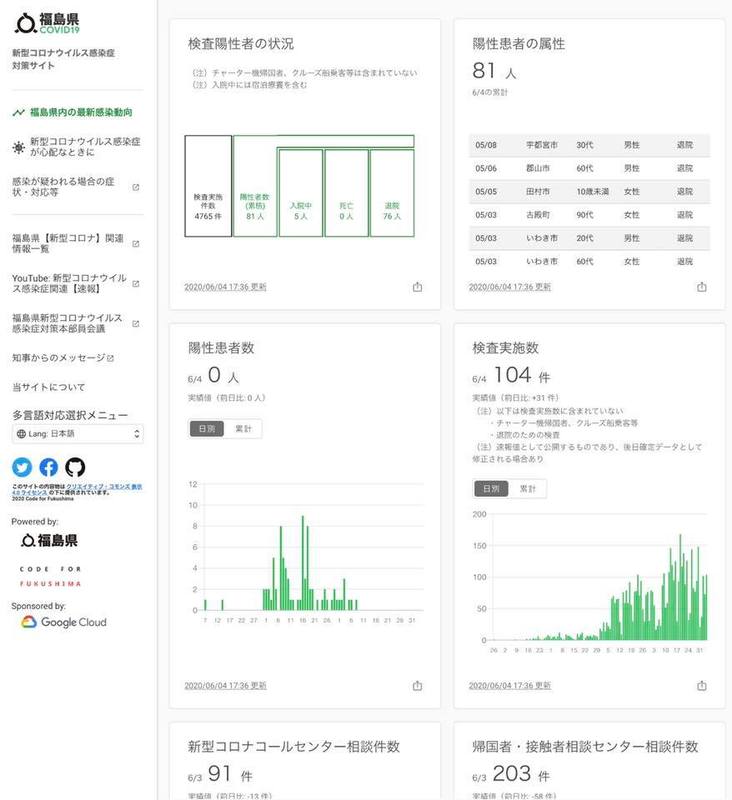Screen dimensions: 732x800
Task: Click update timestamp on 陽性患者数 card
Action: pos(225,686)
